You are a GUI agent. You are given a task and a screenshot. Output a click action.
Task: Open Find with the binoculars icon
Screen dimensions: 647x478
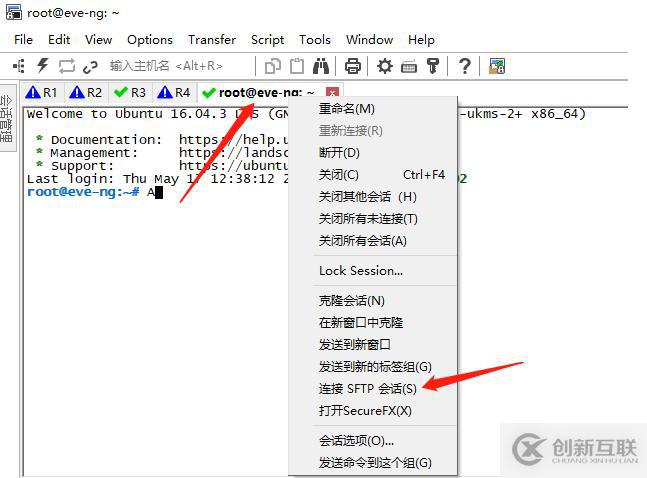321,66
